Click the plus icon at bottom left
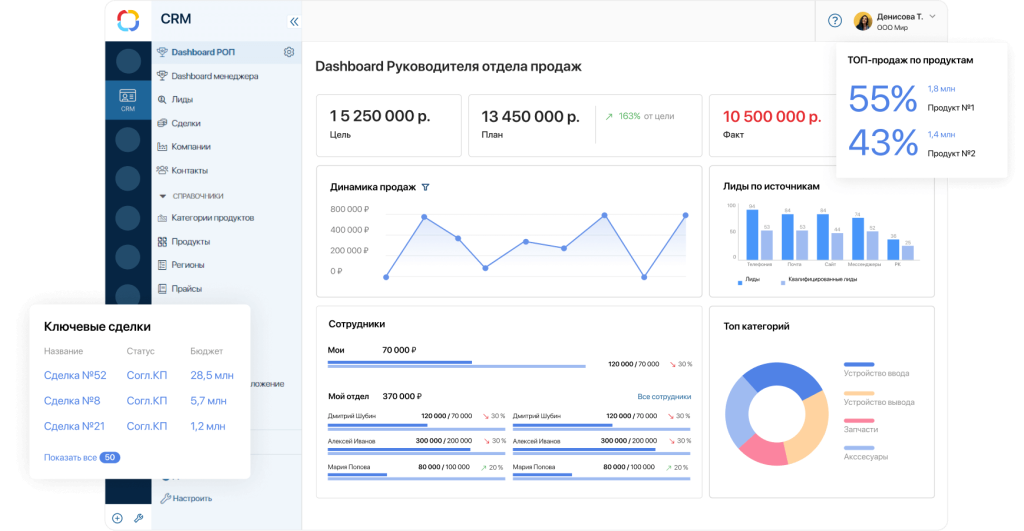 pyautogui.click(x=117, y=518)
